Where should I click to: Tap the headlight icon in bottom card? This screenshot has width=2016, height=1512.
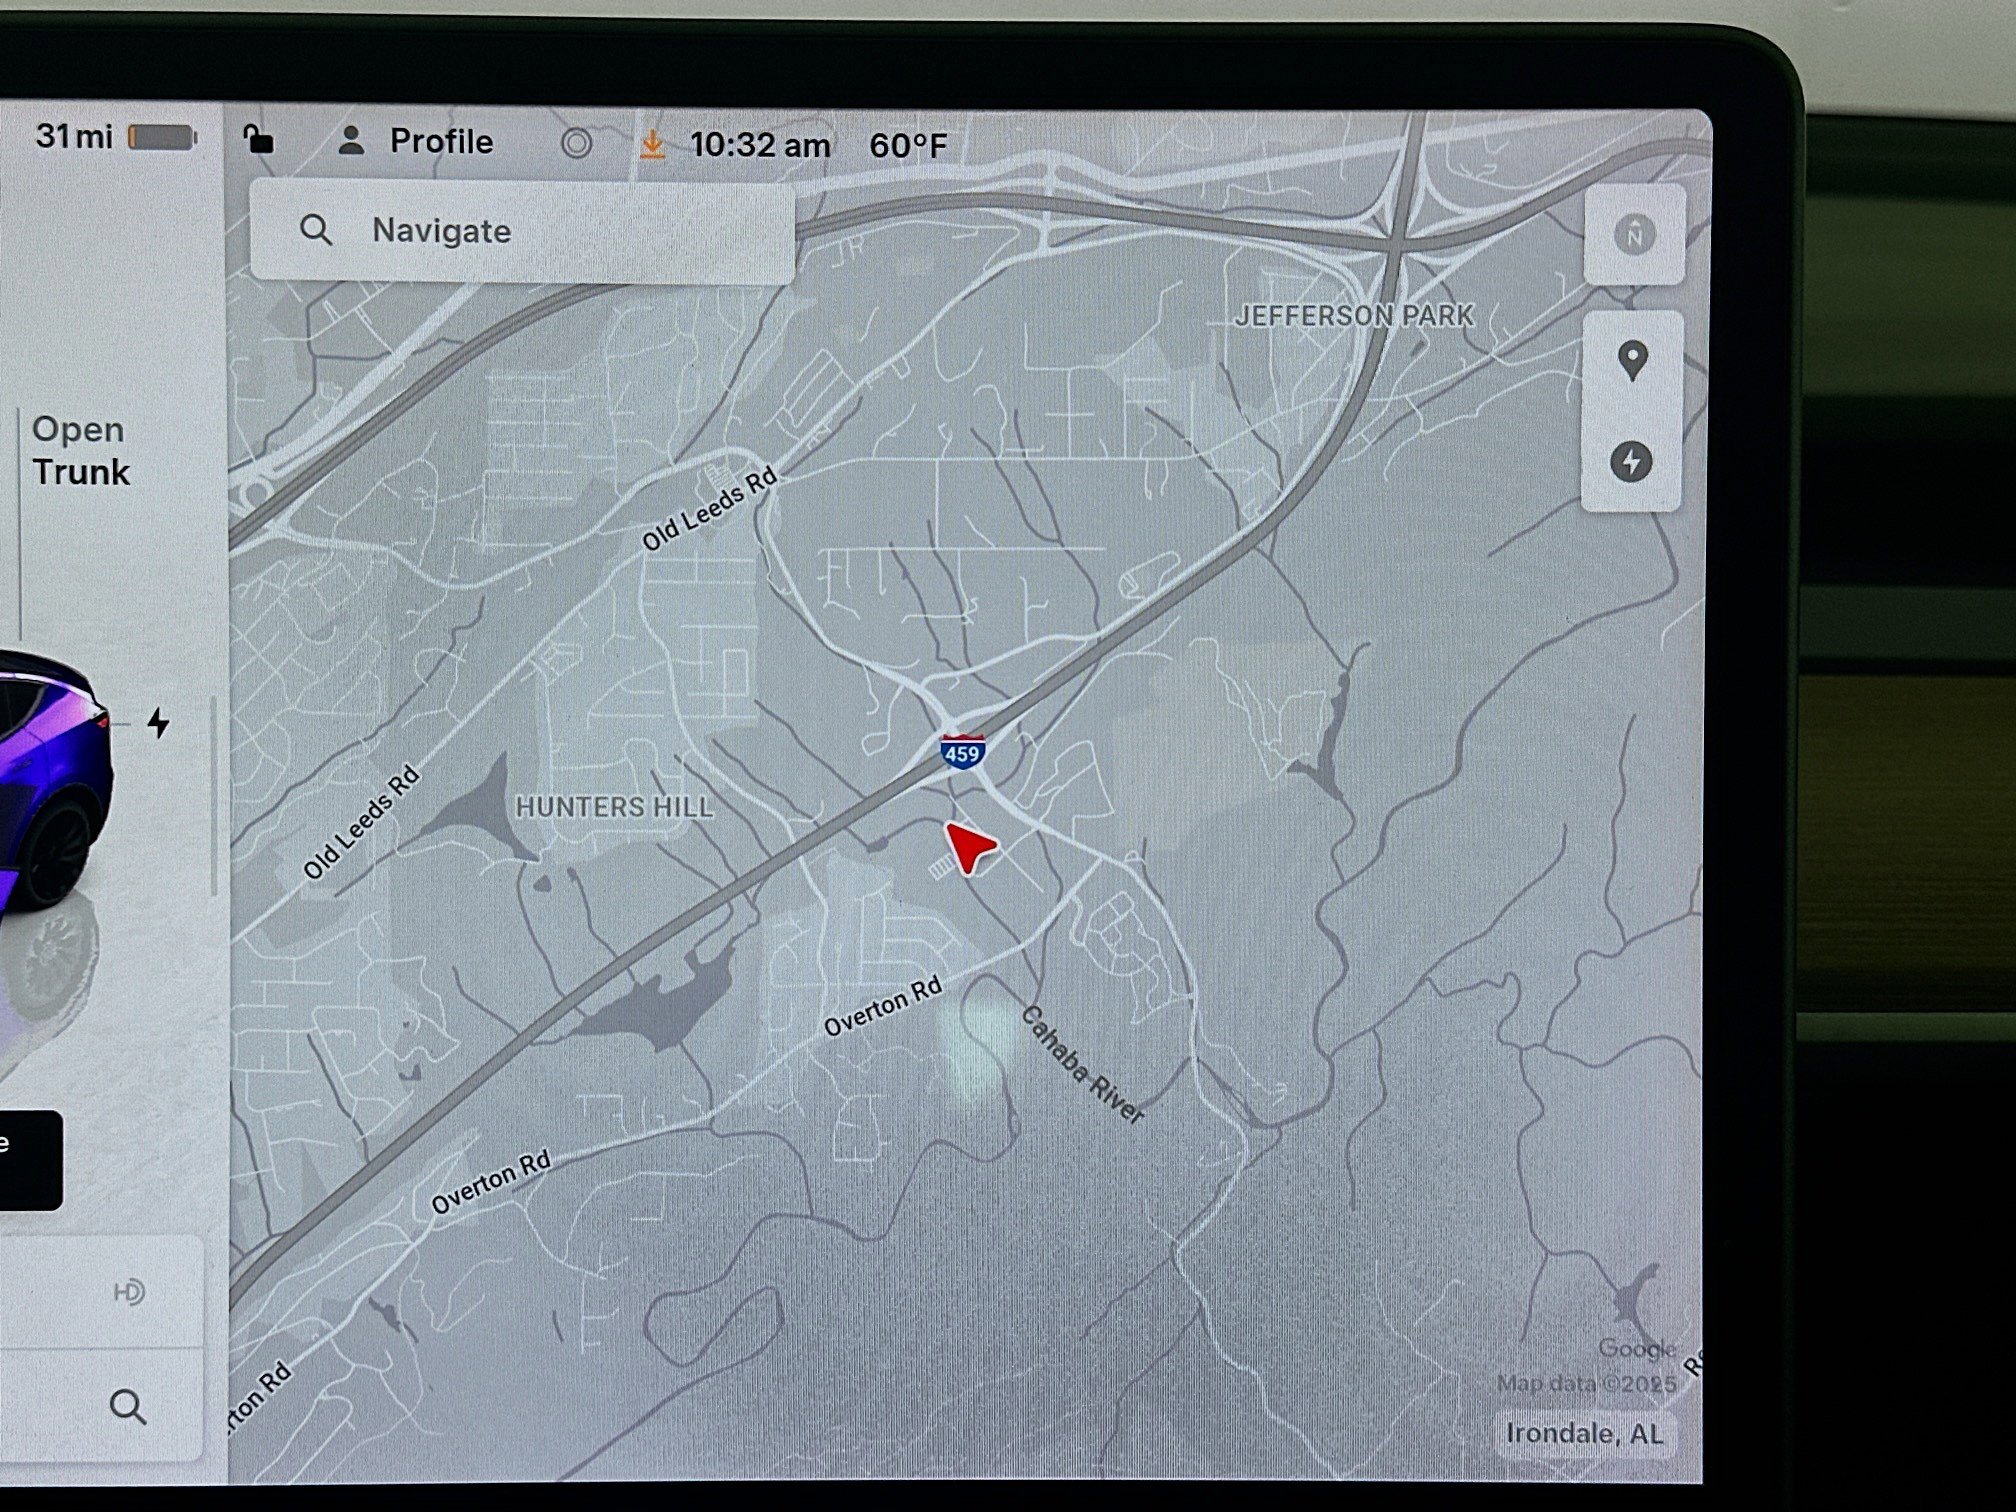(x=129, y=1292)
